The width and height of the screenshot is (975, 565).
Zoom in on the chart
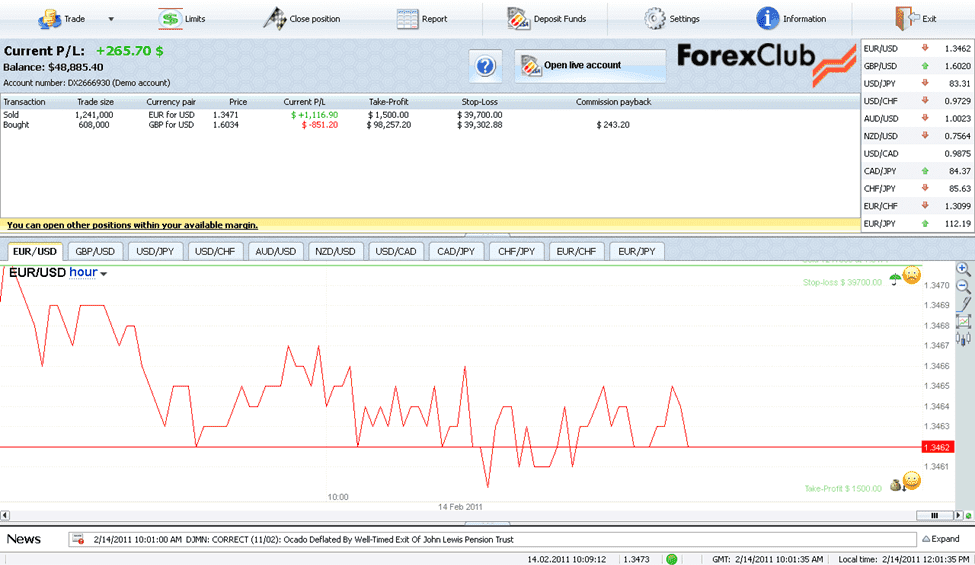[963, 269]
